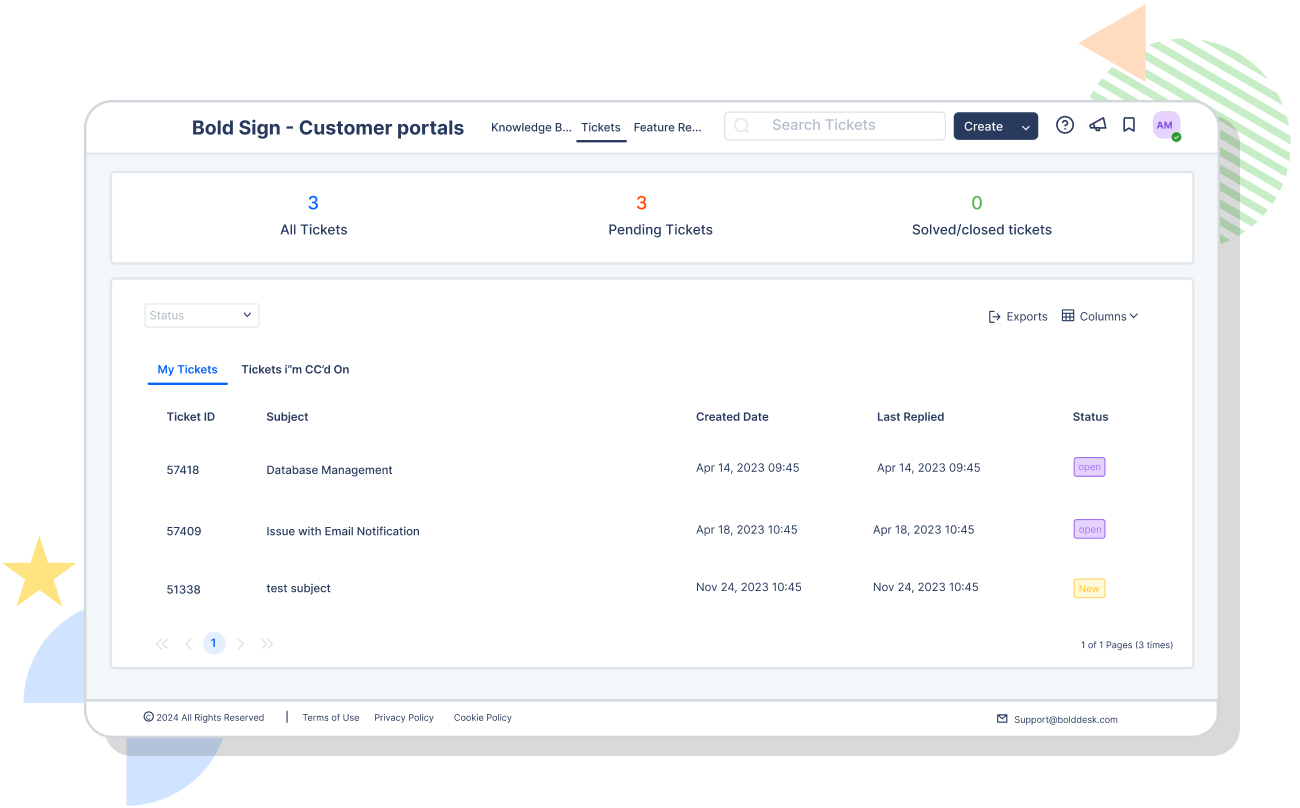This screenshot has height=808, width=1300.
Task: Click the search magnifier icon
Action: tap(742, 126)
